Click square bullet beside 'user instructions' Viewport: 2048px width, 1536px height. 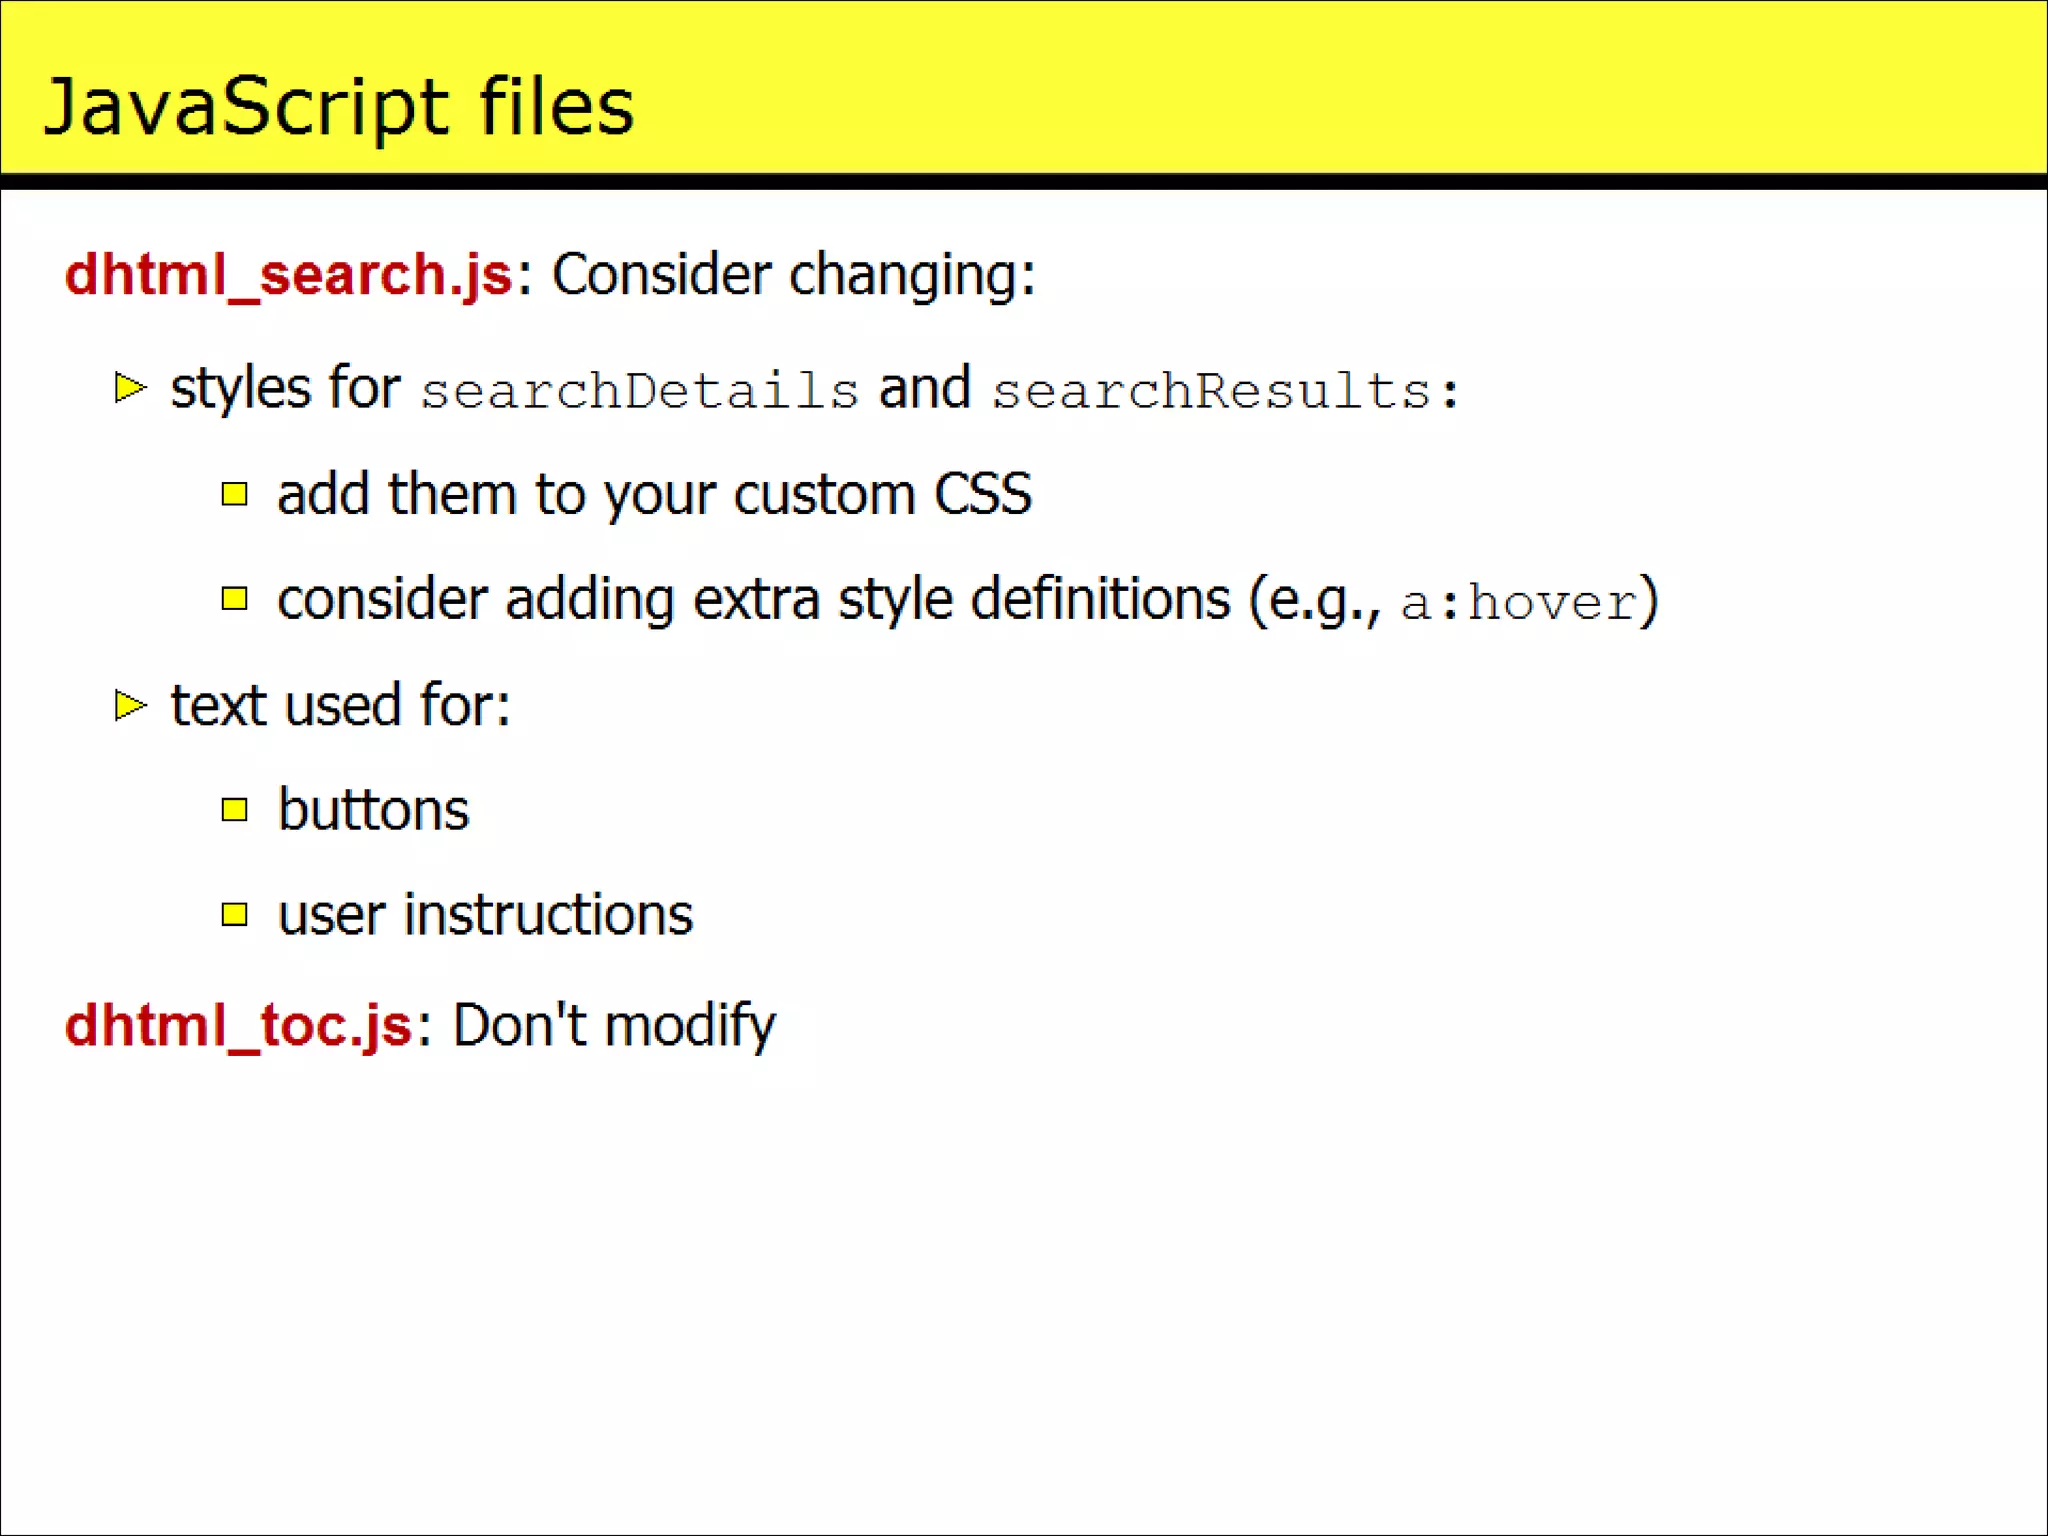(x=234, y=914)
